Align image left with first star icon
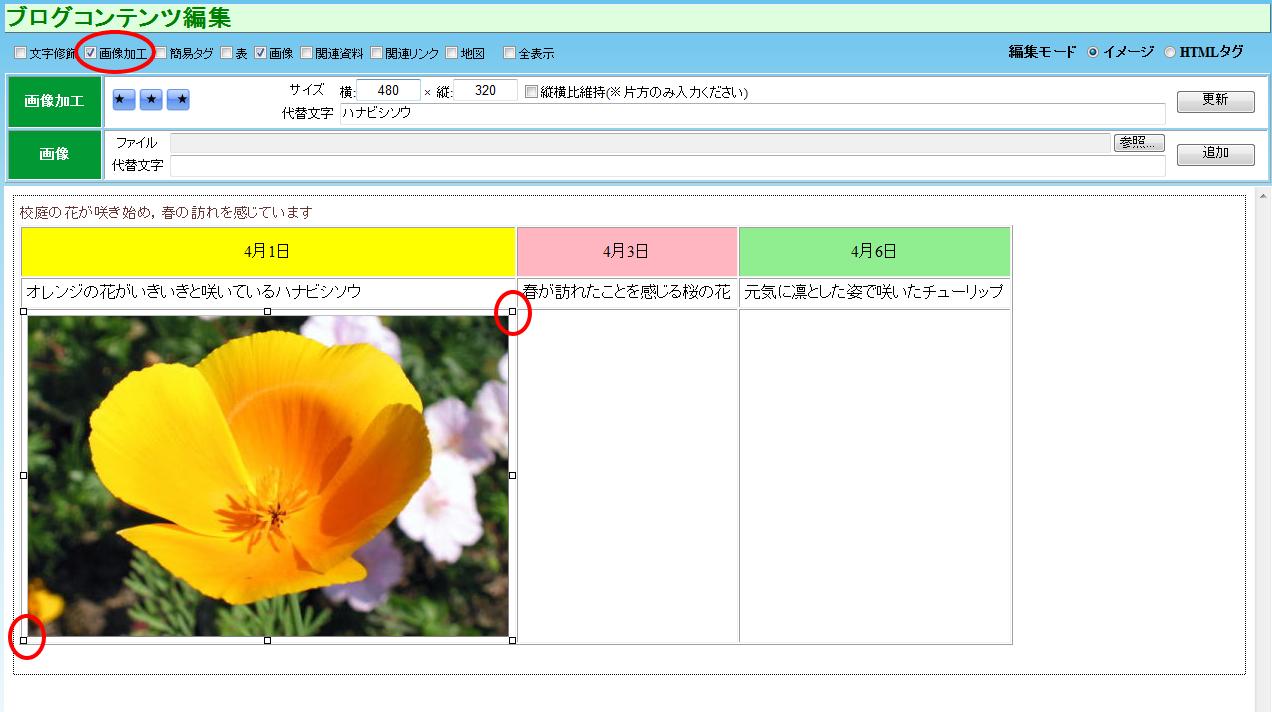This screenshot has height=712, width=1272. (124, 100)
